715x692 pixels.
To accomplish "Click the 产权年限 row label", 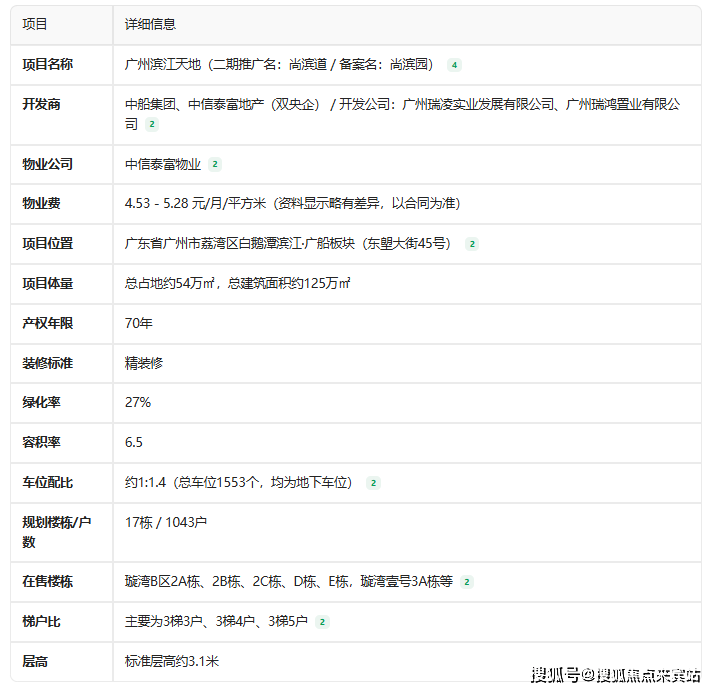I will (47, 323).
